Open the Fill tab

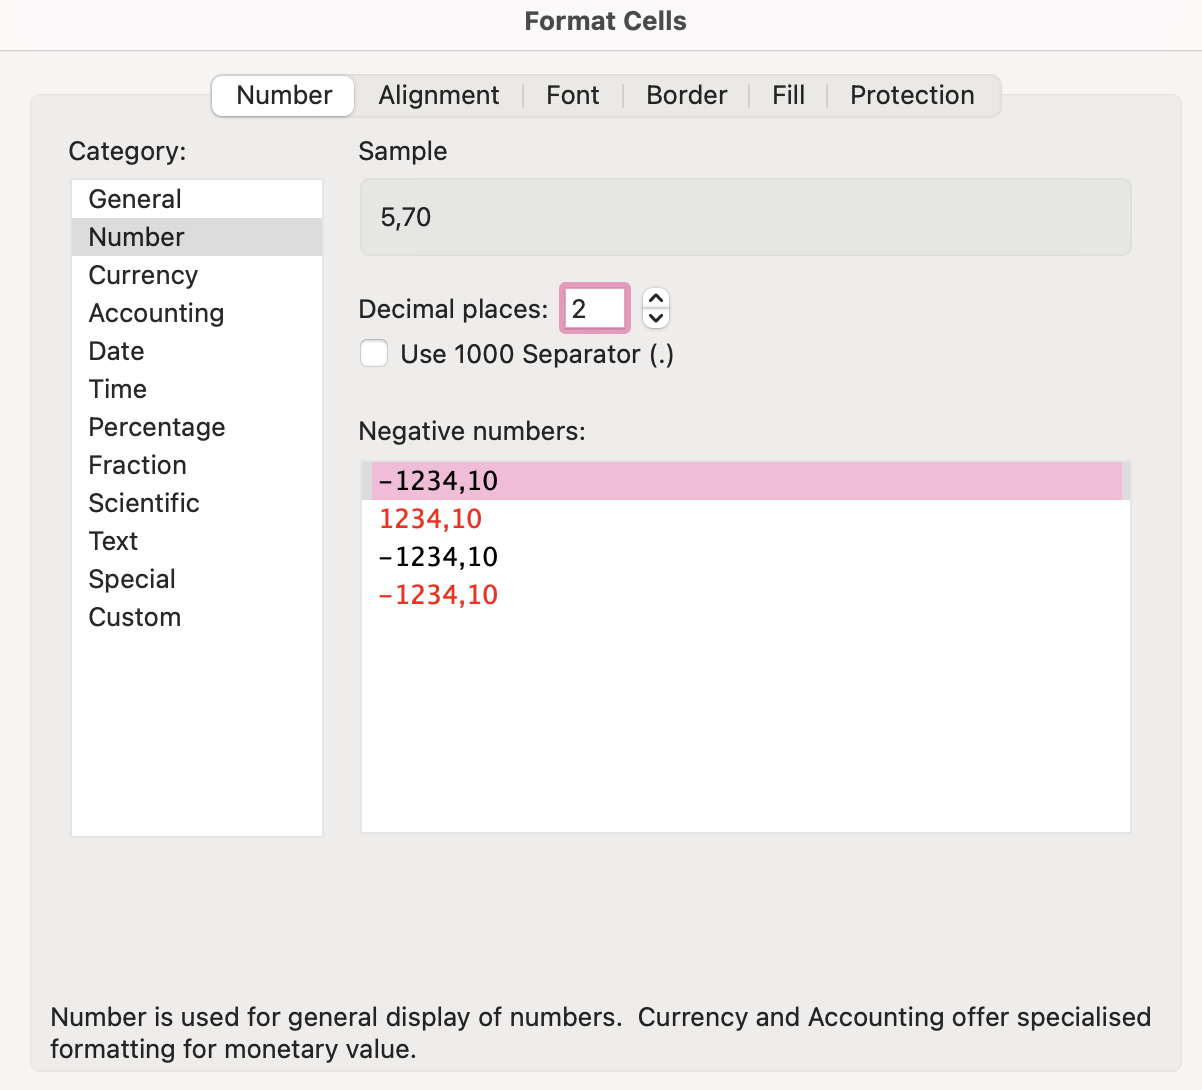pyautogui.click(x=788, y=96)
